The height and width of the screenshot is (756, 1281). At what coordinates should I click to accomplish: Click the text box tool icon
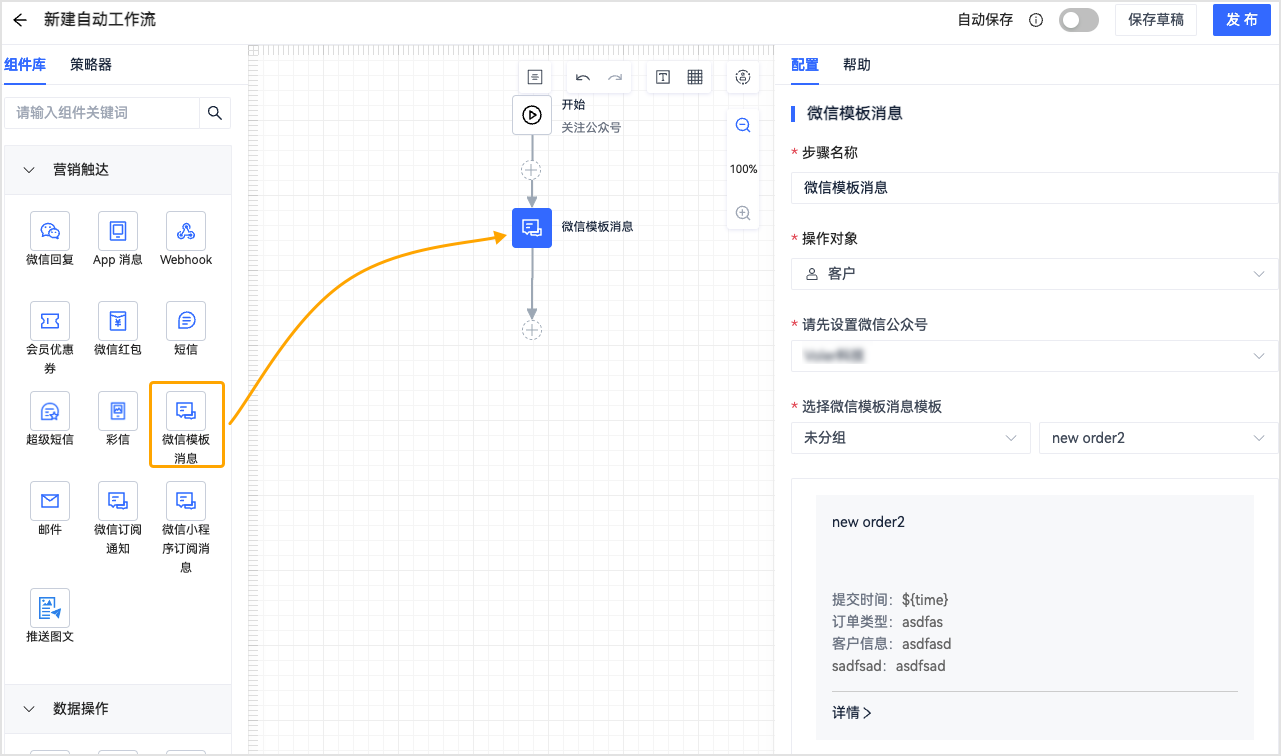pyautogui.click(x=663, y=77)
